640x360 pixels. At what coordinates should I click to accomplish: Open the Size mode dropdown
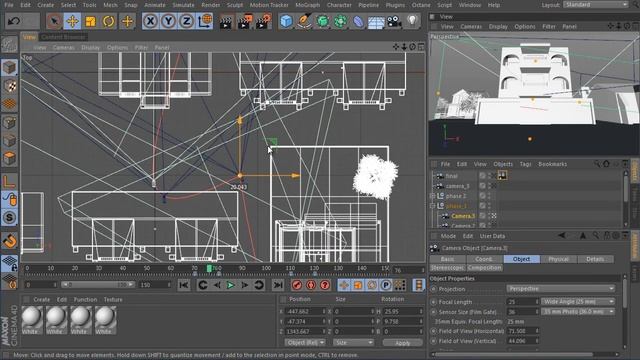(x=353, y=342)
